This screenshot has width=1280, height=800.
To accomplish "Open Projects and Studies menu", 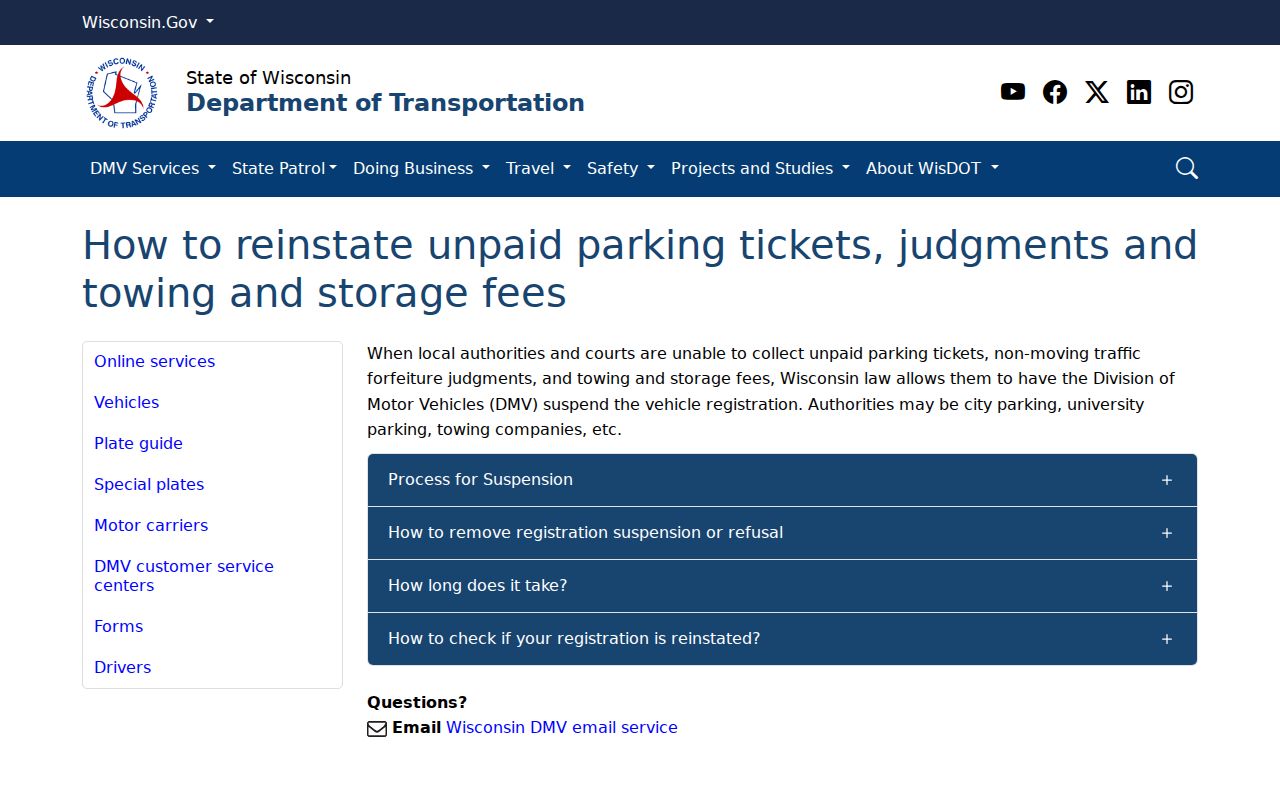I will coord(760,168).
